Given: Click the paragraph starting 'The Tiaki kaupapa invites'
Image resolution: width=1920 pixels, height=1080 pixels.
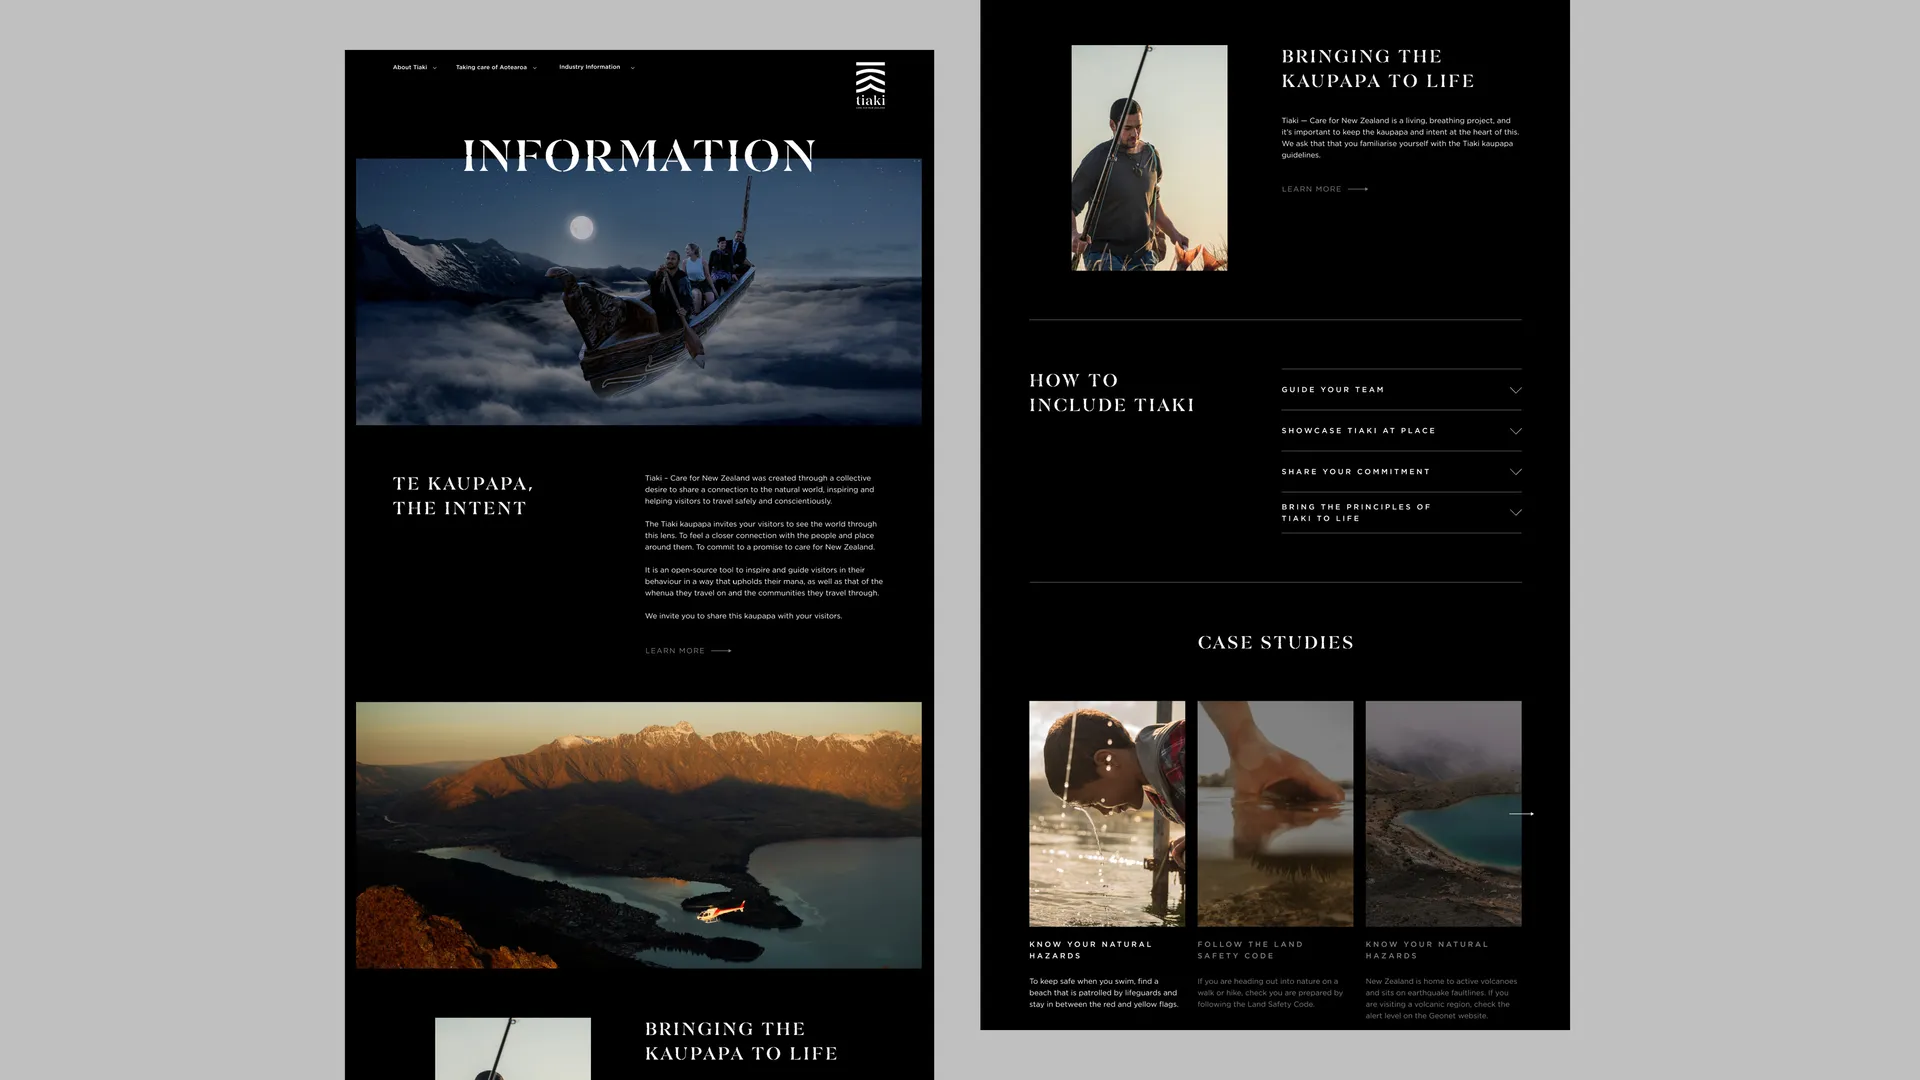Looking at the screenshot, I should pyautogui.click(x=761, y=535).
